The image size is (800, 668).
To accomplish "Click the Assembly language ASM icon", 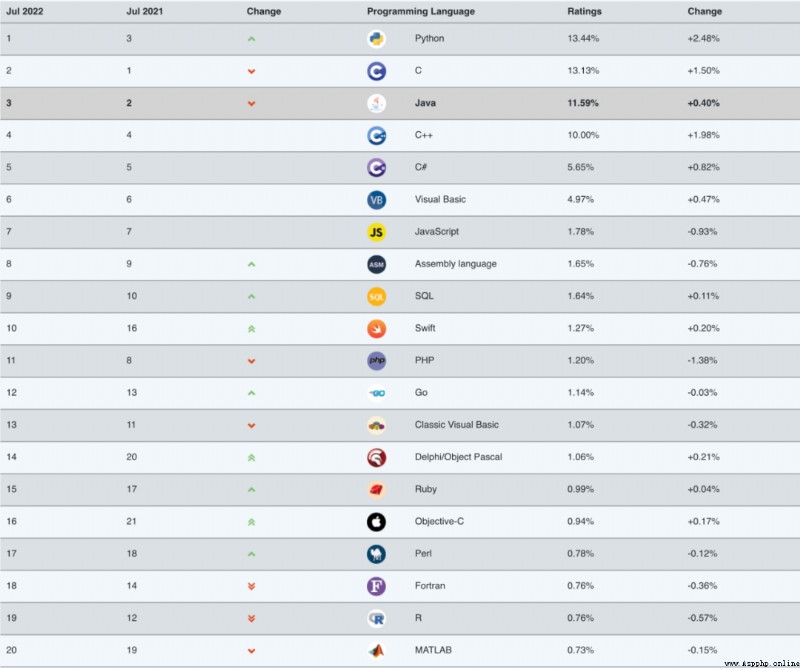I will [377, 264].
